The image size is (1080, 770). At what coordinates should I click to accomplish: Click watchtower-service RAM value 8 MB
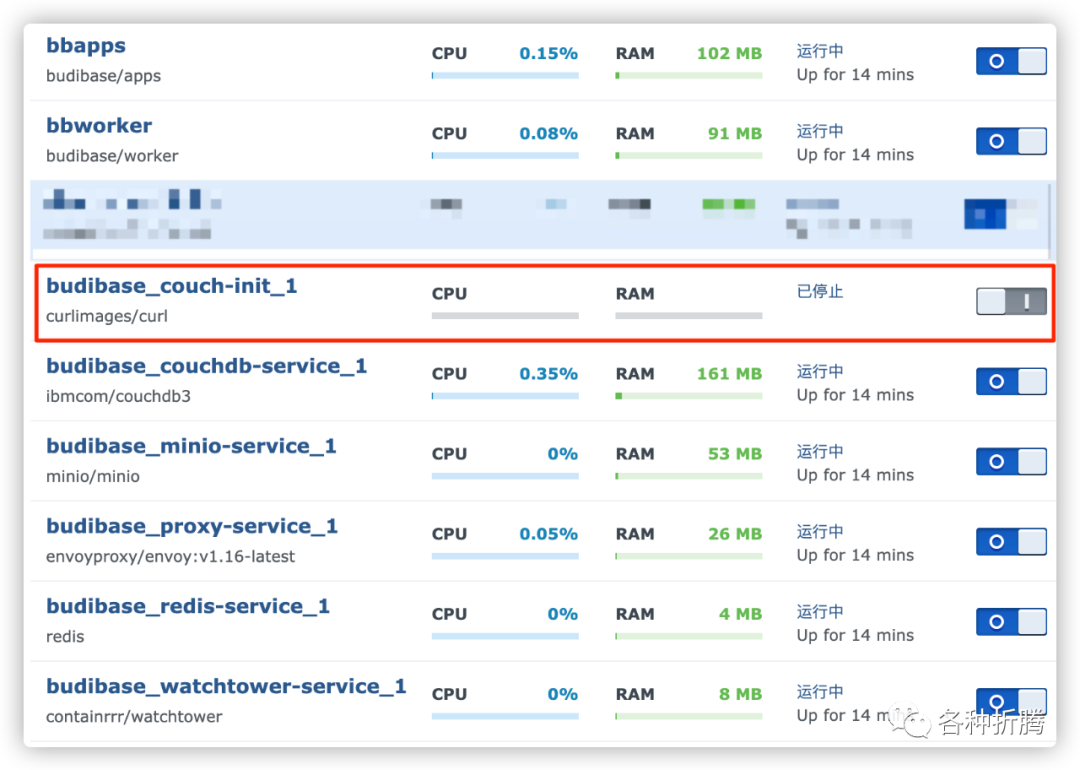click(x=740, y=694)
